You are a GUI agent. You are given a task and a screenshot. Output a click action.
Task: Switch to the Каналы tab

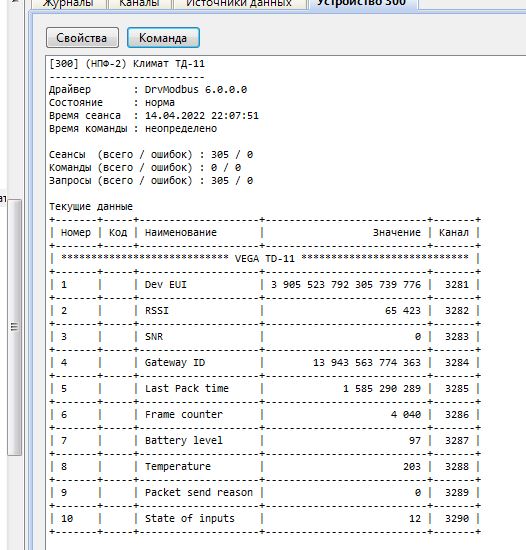click(139, 4)
